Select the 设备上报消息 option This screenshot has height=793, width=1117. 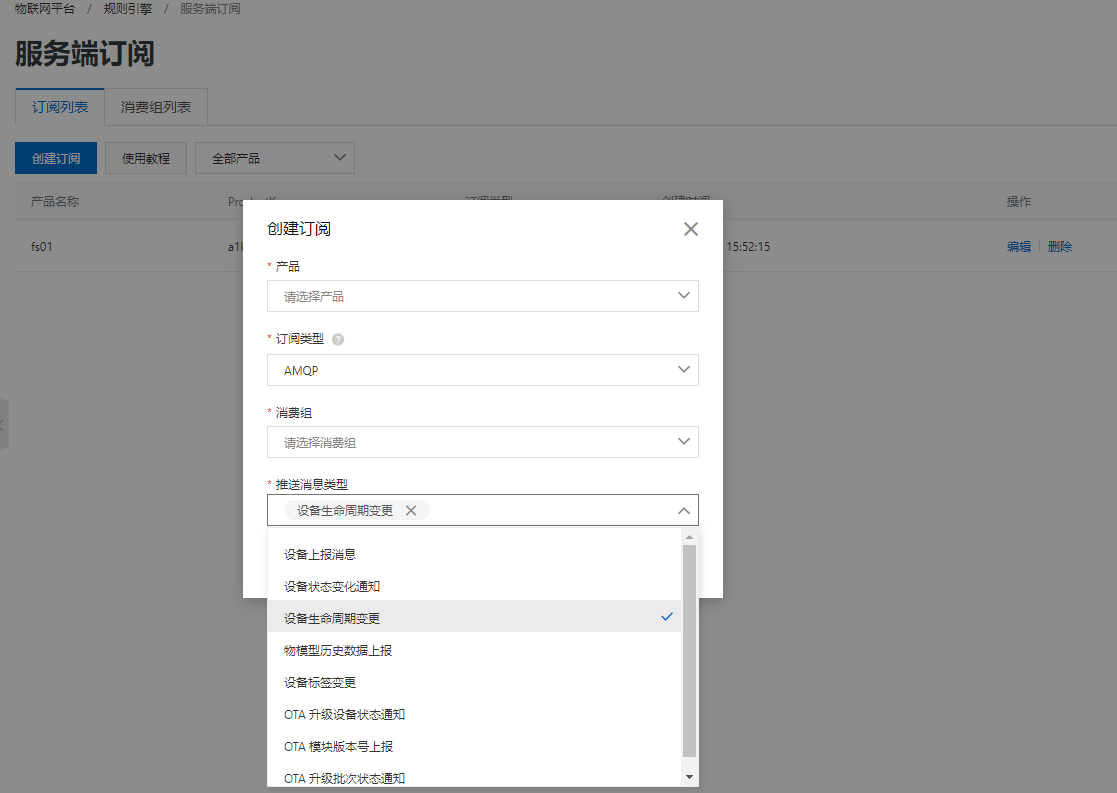pyautogui.click(x=474, y=554)
